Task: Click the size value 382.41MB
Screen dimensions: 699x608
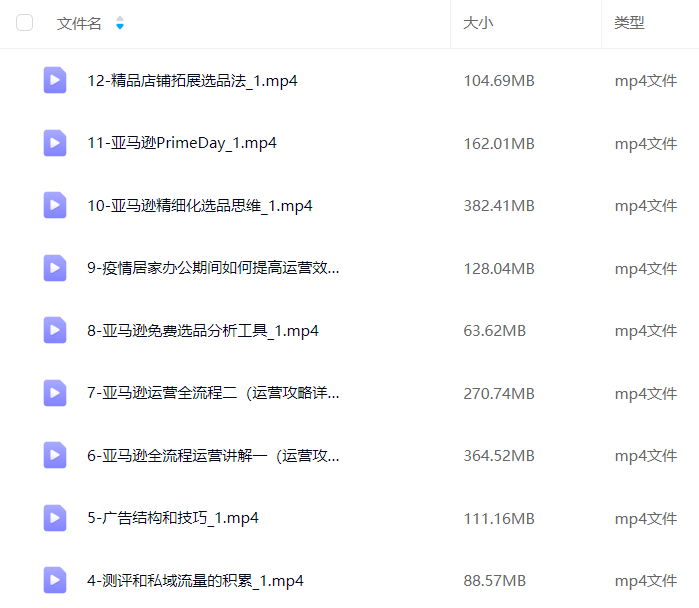Action: pyautogui.click(x=499, y=206)
